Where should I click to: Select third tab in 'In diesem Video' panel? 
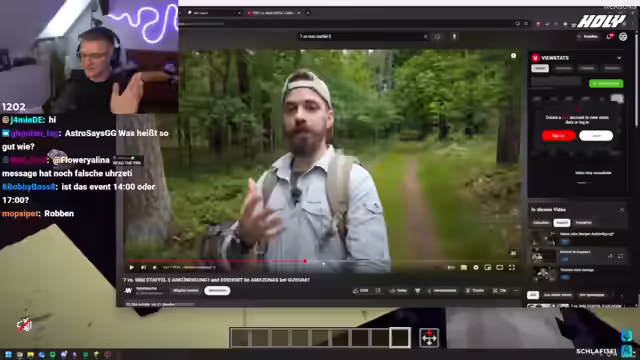584,222
